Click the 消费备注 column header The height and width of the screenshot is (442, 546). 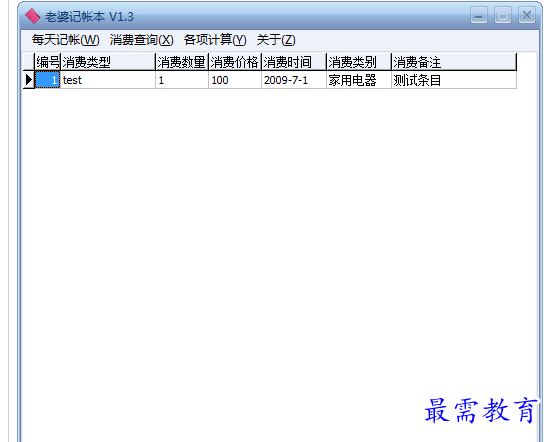[x=454, y=62]
